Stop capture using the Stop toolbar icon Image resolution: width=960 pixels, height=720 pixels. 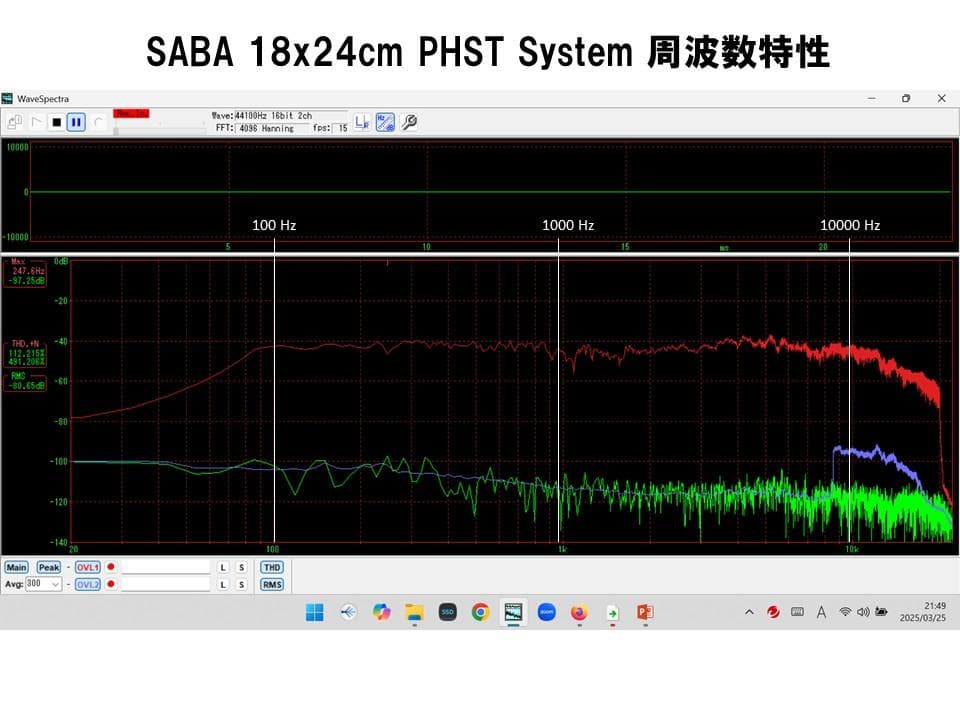click(x=57, y=122)
